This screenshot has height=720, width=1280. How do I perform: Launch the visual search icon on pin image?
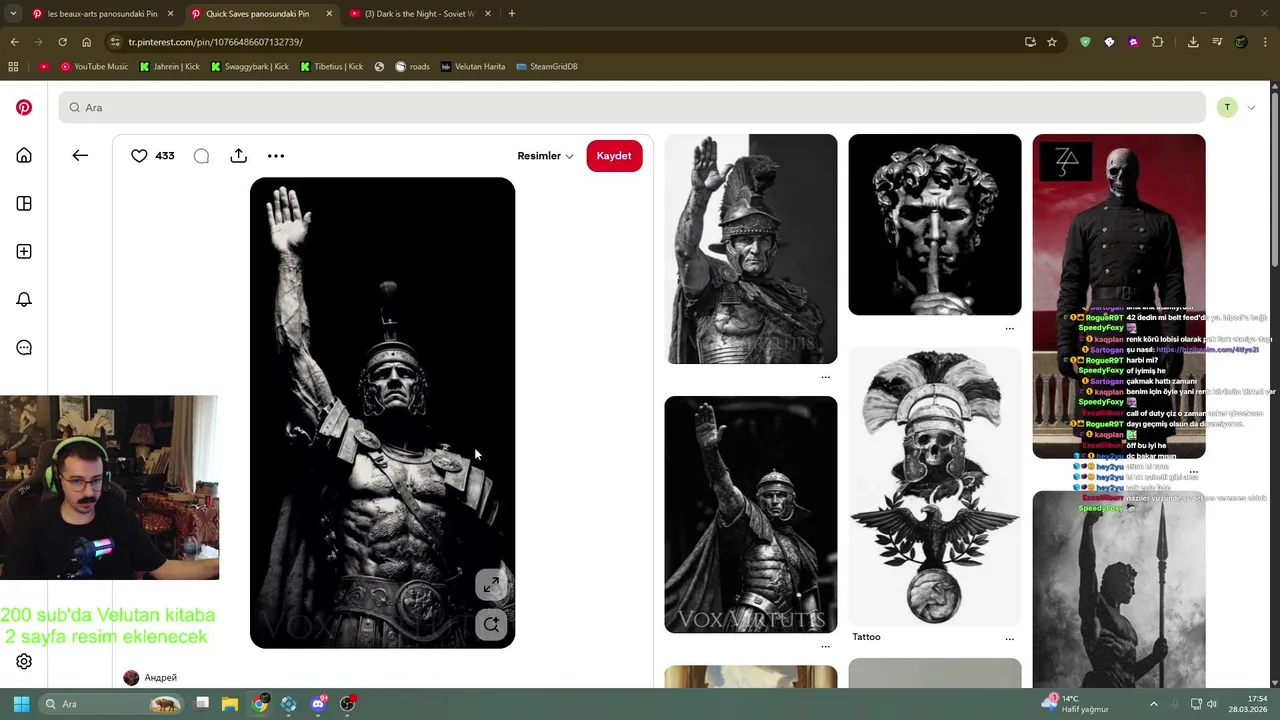(491, 624)
